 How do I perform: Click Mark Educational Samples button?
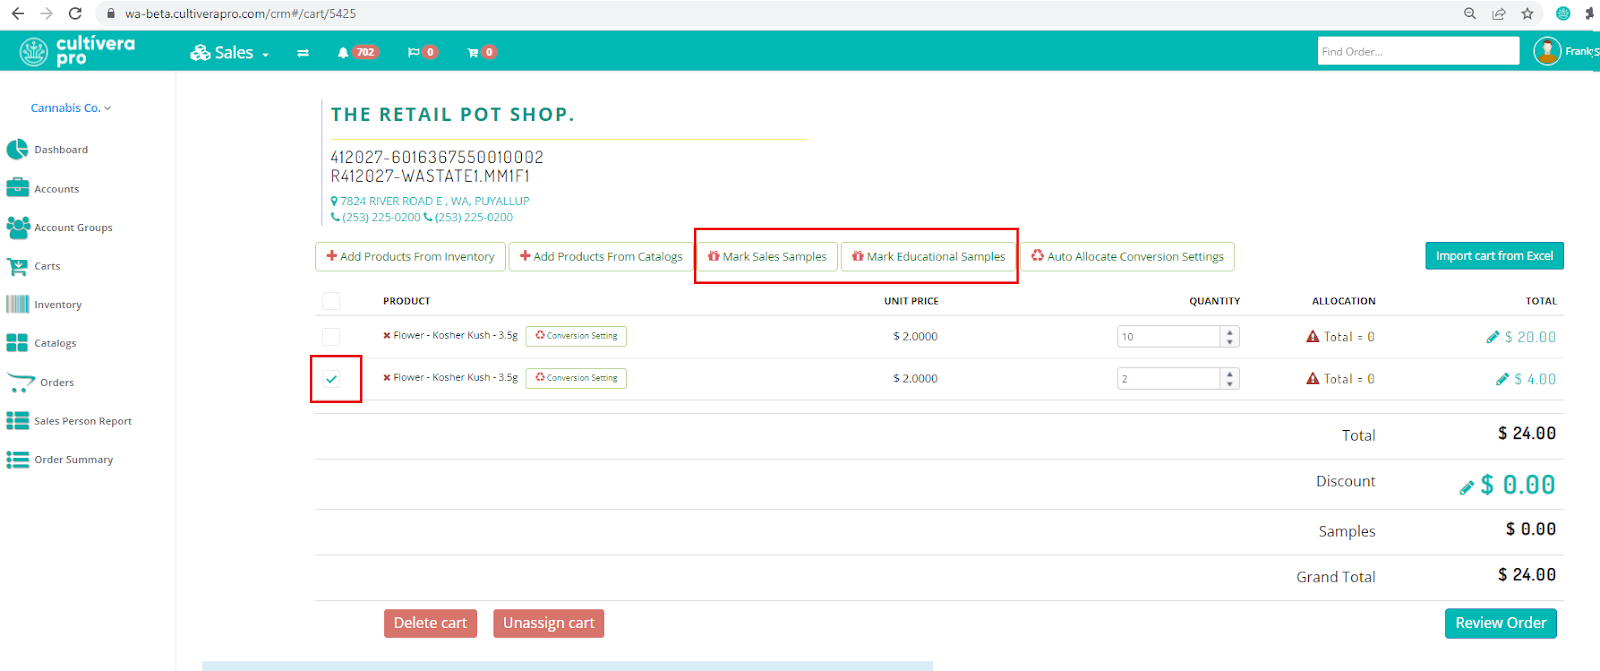coord(929,257)
